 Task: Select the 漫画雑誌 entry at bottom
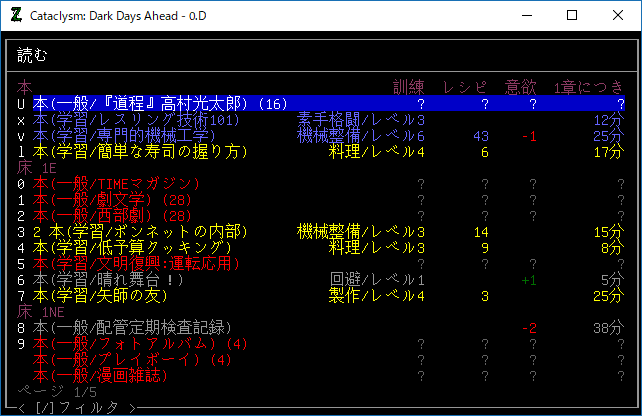point(112,376)
